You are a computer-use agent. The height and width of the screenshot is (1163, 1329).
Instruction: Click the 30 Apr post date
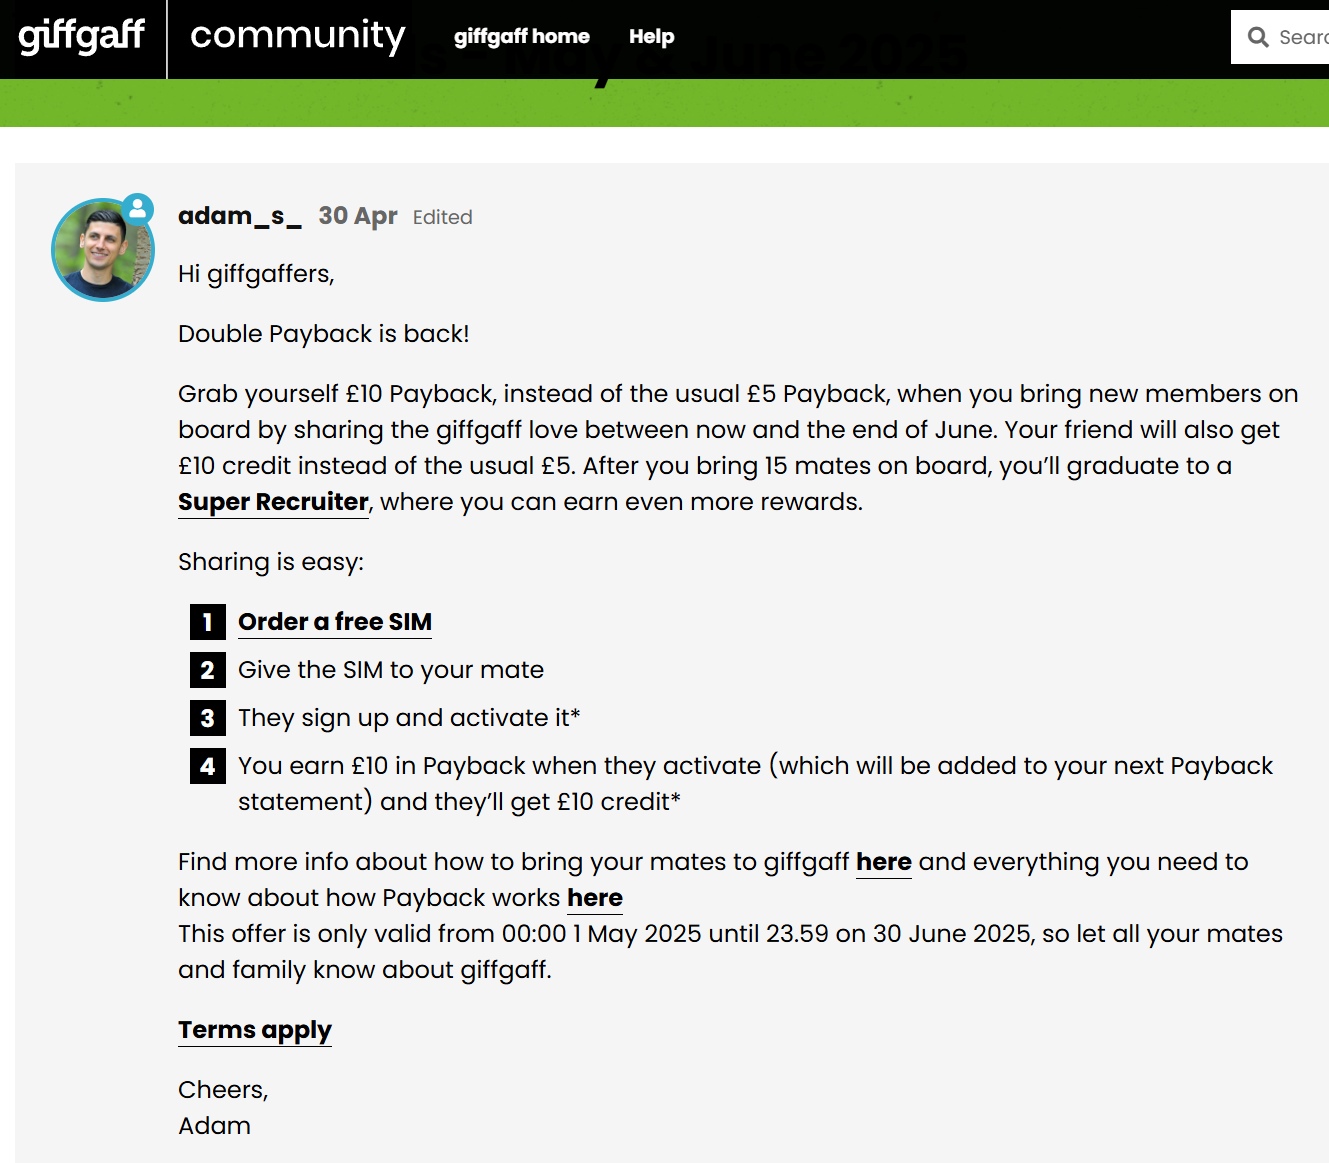(x=358, y=216)
